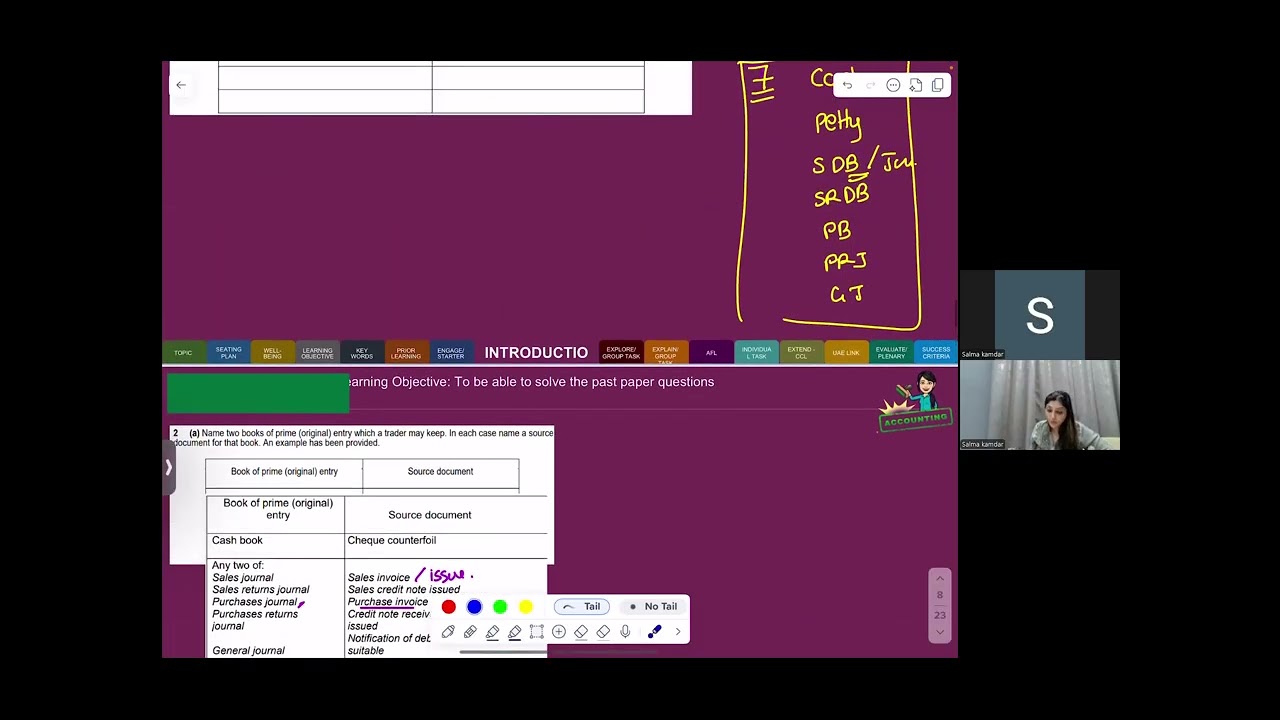Select the pencil tool
The width and height of the screenshot is (1280, 720).
tap(470, 632)
